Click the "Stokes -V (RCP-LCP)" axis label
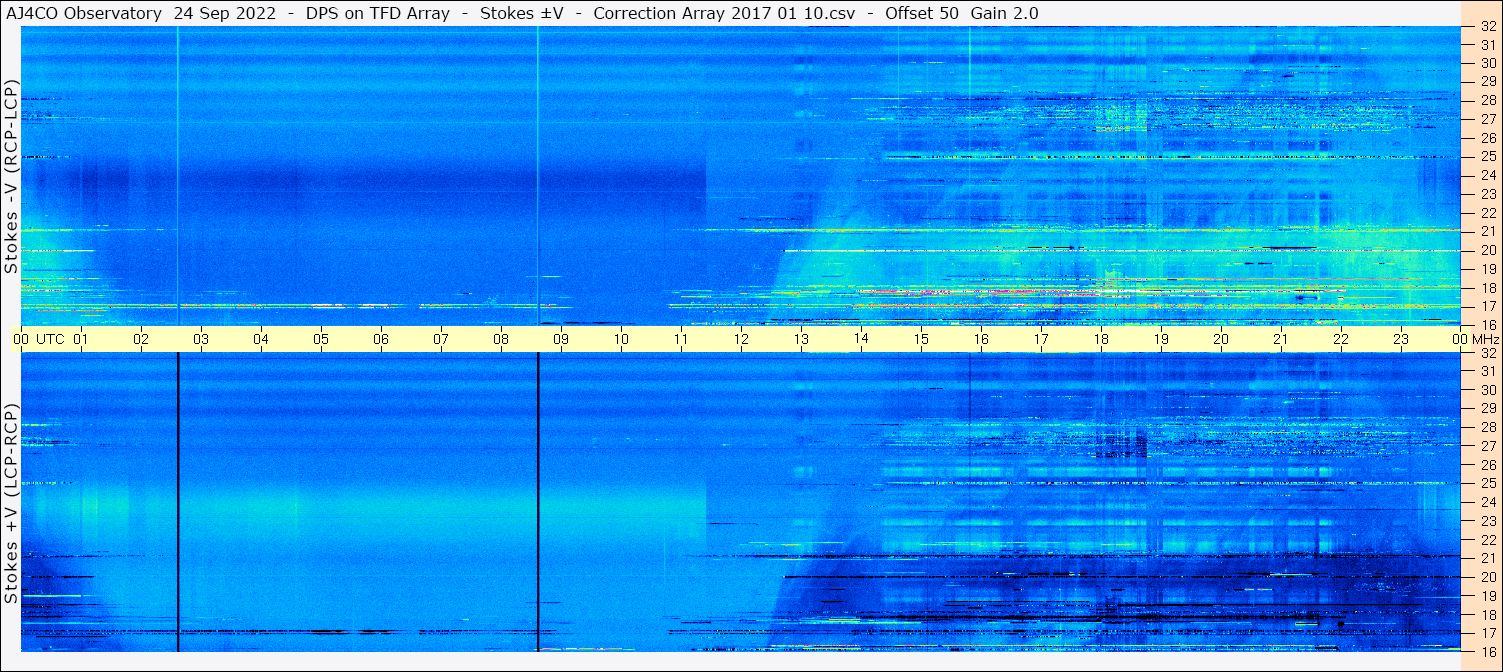Viewport: 1503px width, 672px height. click(10, 178)
